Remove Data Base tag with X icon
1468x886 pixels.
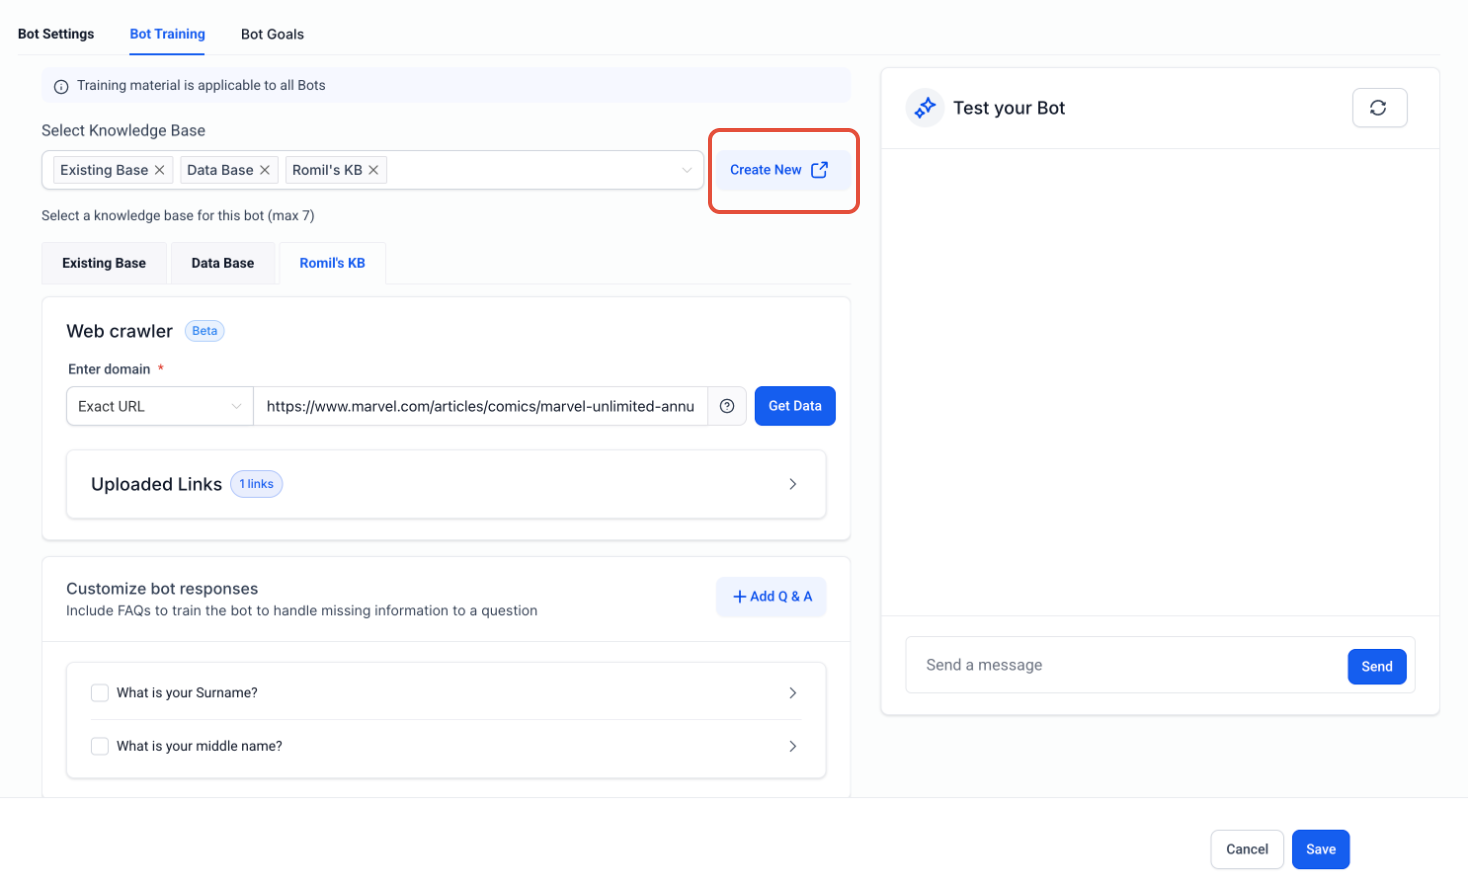pos(265,170)
